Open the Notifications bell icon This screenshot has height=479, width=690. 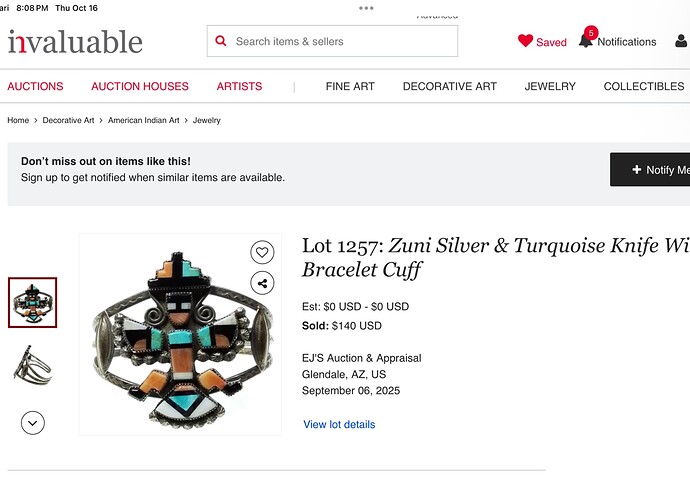click(x=586, y=41)
